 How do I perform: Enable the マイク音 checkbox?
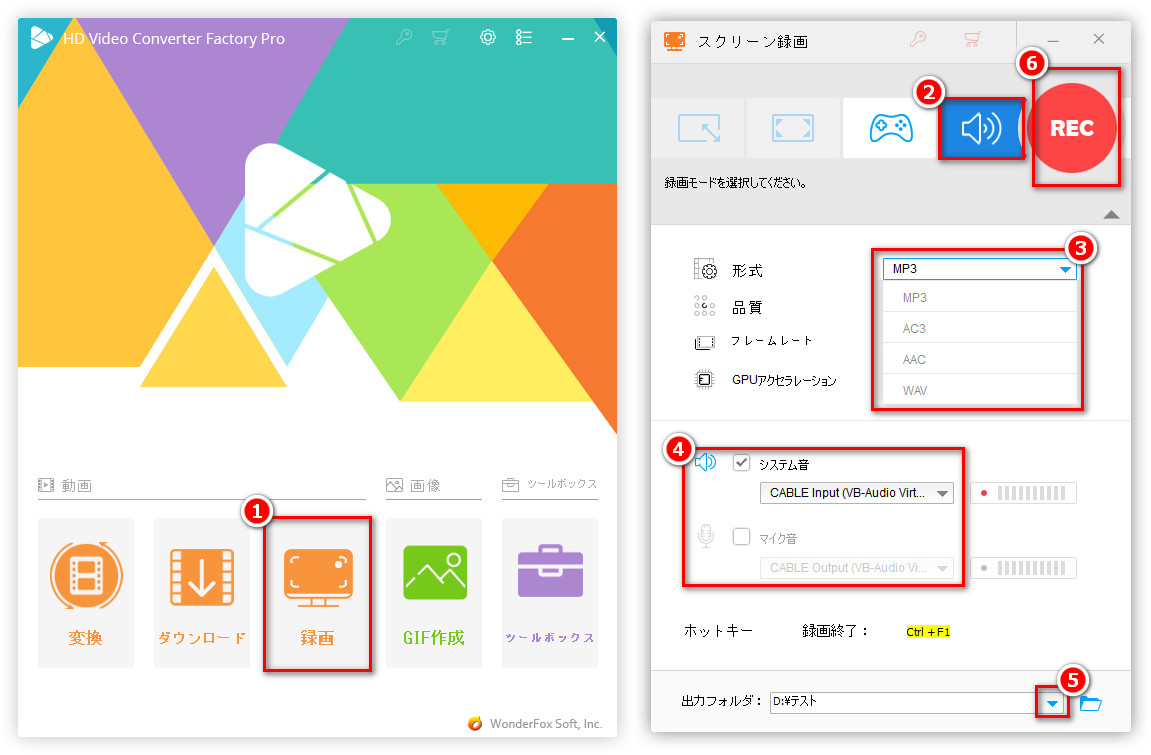tap(741, 537)
